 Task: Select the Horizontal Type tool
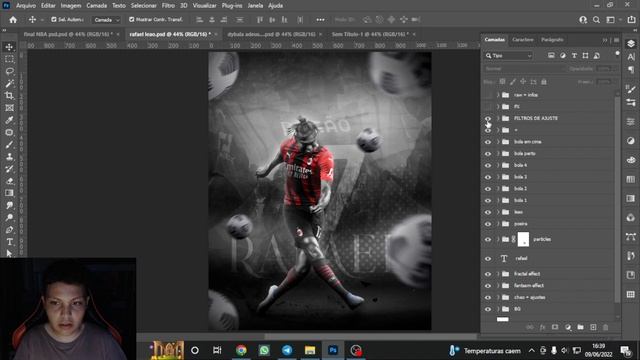pos(9,242)
